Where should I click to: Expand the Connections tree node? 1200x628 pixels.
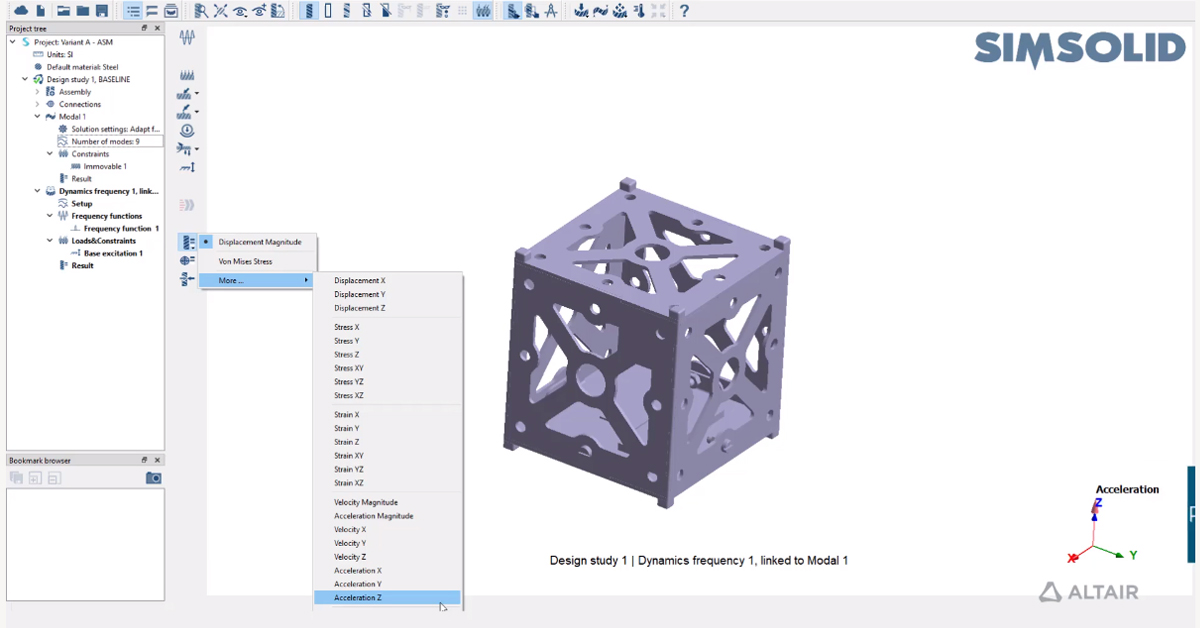[x=38, y=104]
